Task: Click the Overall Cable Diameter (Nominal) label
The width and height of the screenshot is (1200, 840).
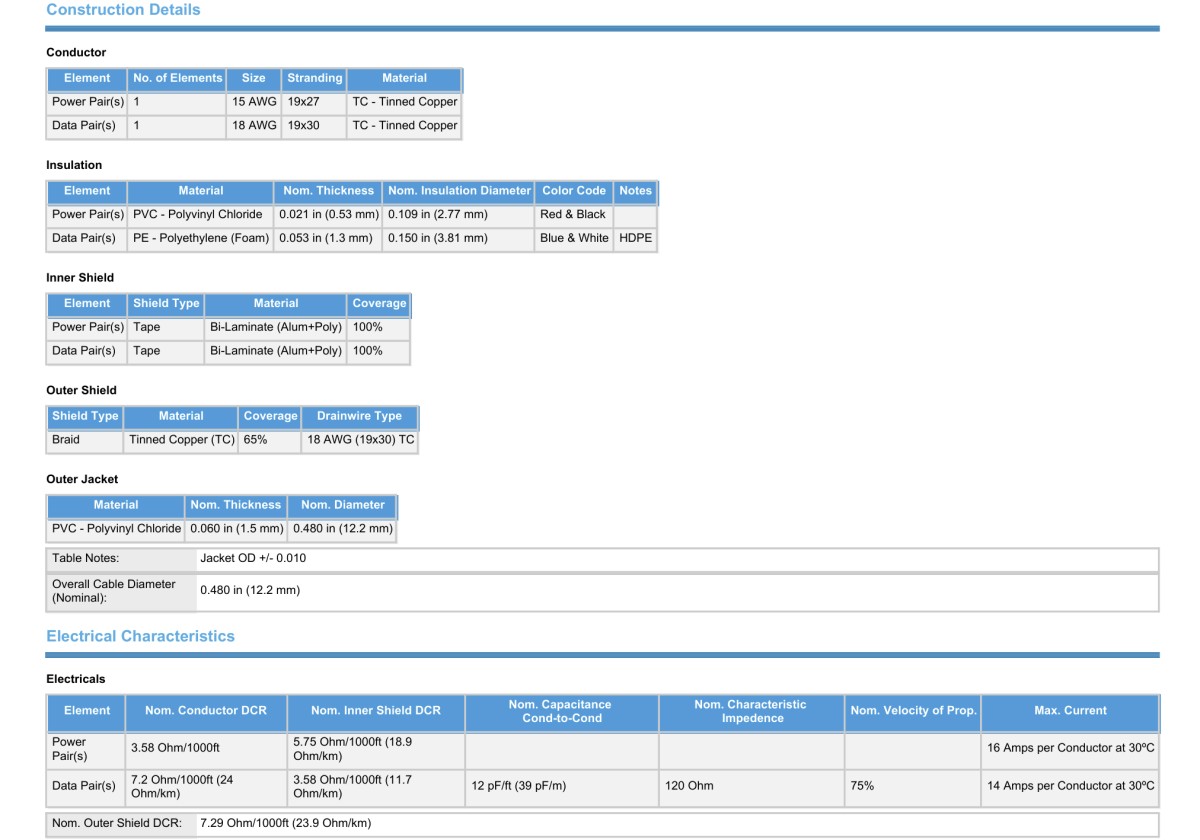Action: click(114, 590)
